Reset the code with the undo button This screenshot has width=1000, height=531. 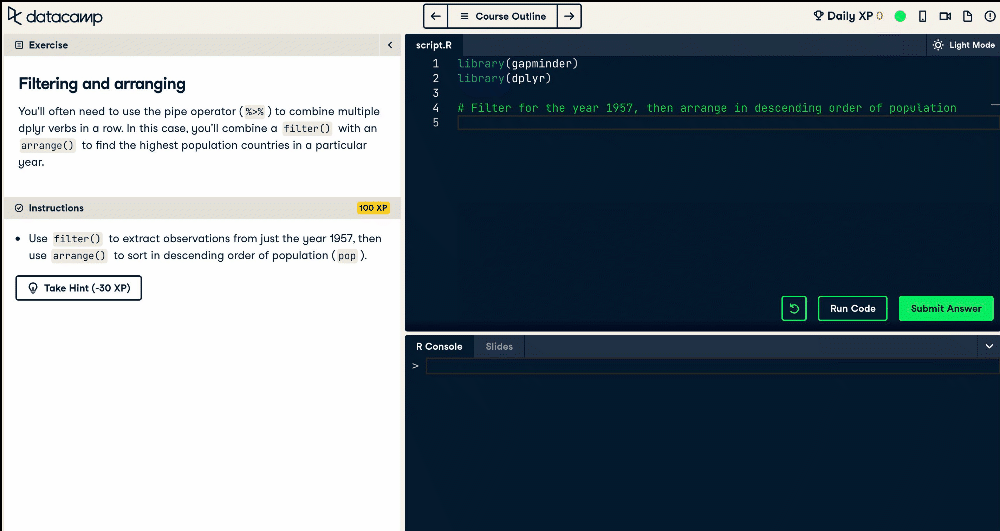point(794,309)
